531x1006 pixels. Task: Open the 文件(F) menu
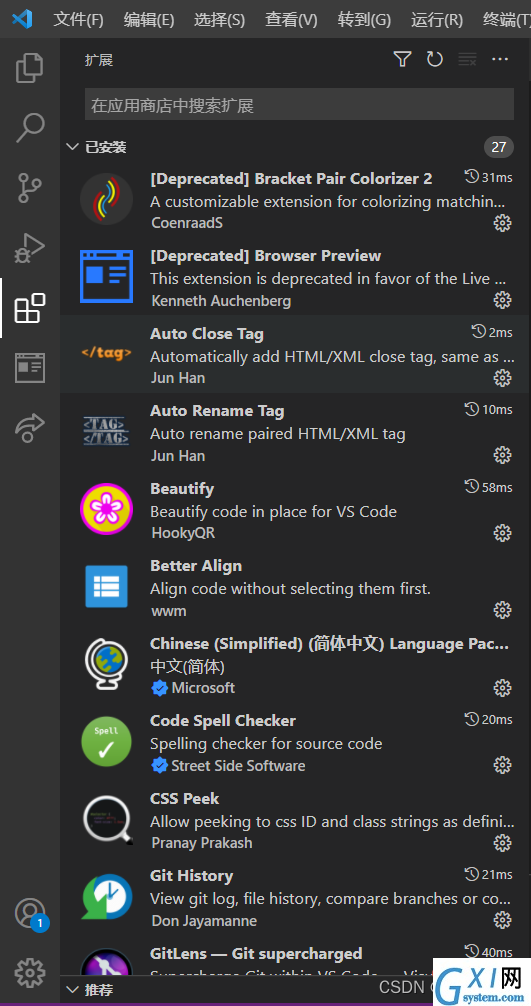[x=78, y=20]
